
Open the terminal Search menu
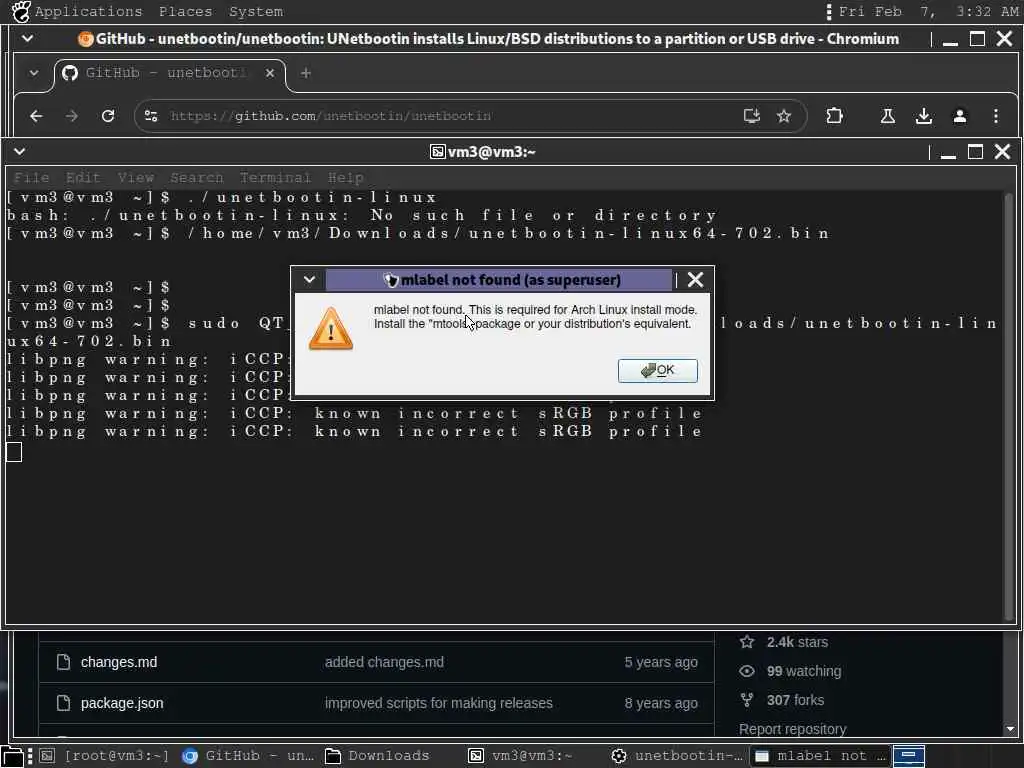[x=197, y=178]
